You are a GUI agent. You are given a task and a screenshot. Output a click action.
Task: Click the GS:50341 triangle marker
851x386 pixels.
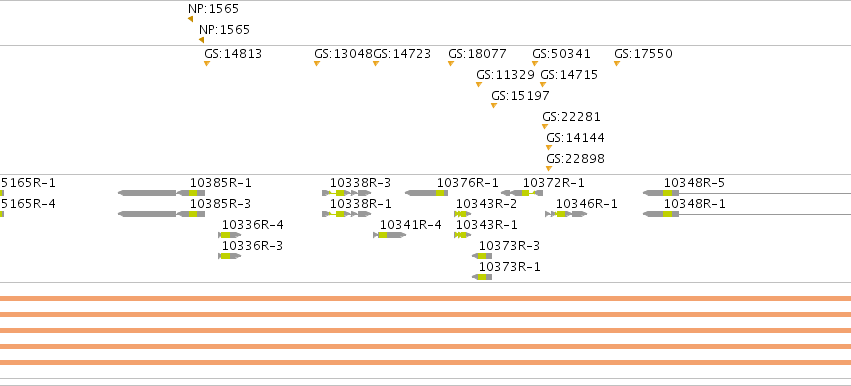pos(535,64)
